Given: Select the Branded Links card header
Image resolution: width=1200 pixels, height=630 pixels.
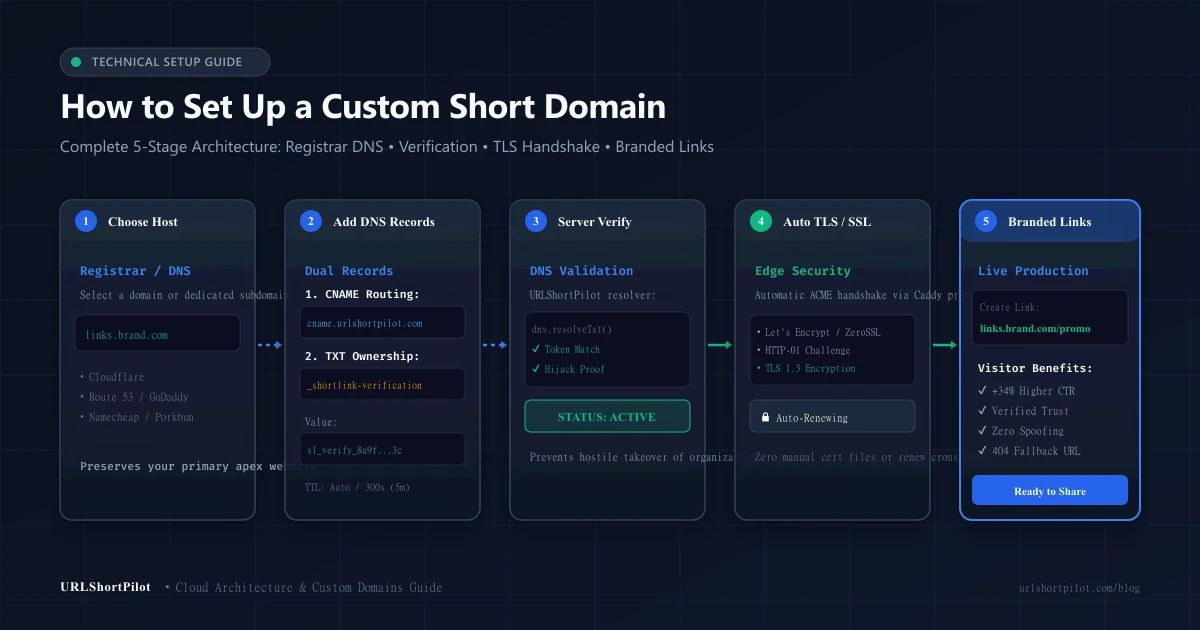Looking at the screenshot, I should tap(1050, 221).
